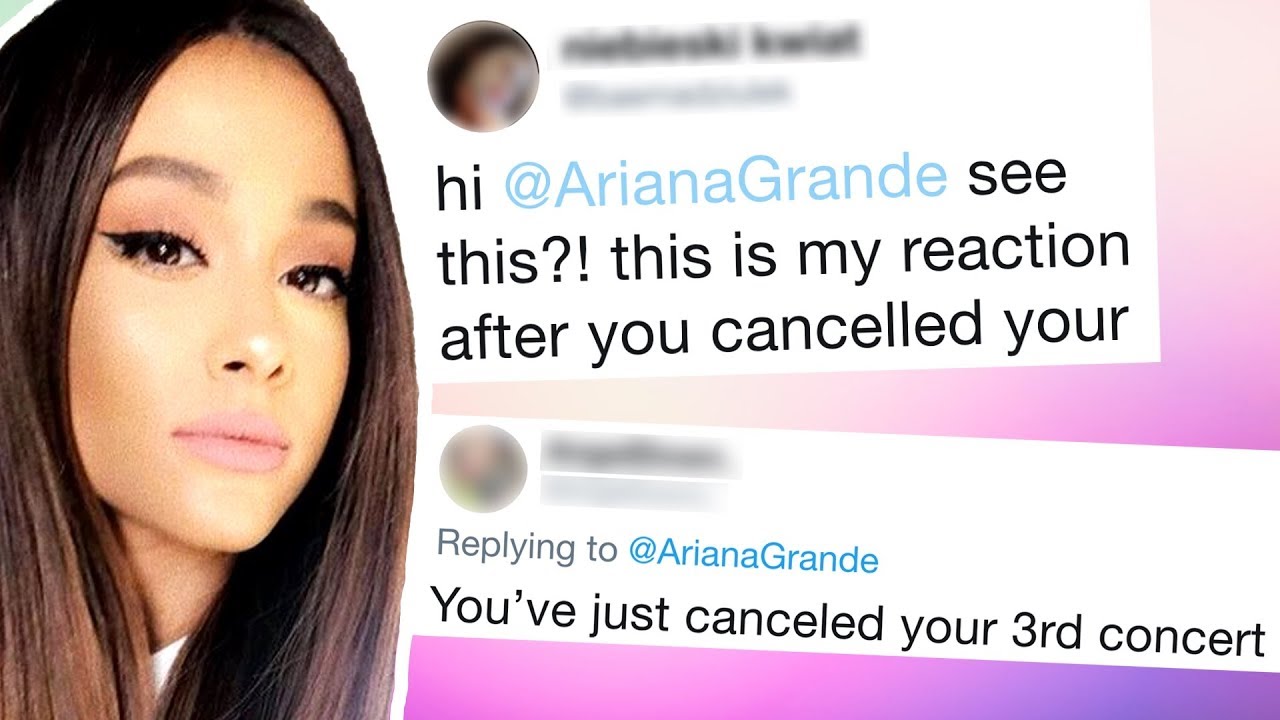Open the @ArianaGrande mention after "hi"
Screen dimensions: 1280x720
click(725, 180)
